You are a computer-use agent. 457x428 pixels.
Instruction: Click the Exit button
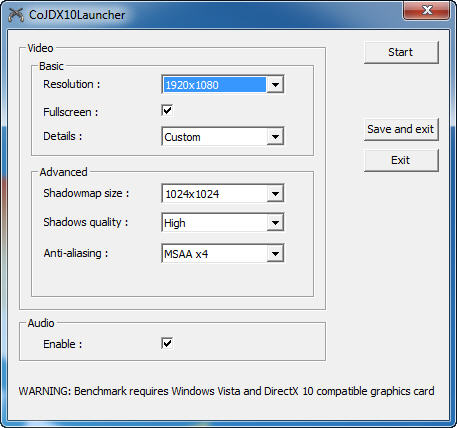click(x=401, y=160)
